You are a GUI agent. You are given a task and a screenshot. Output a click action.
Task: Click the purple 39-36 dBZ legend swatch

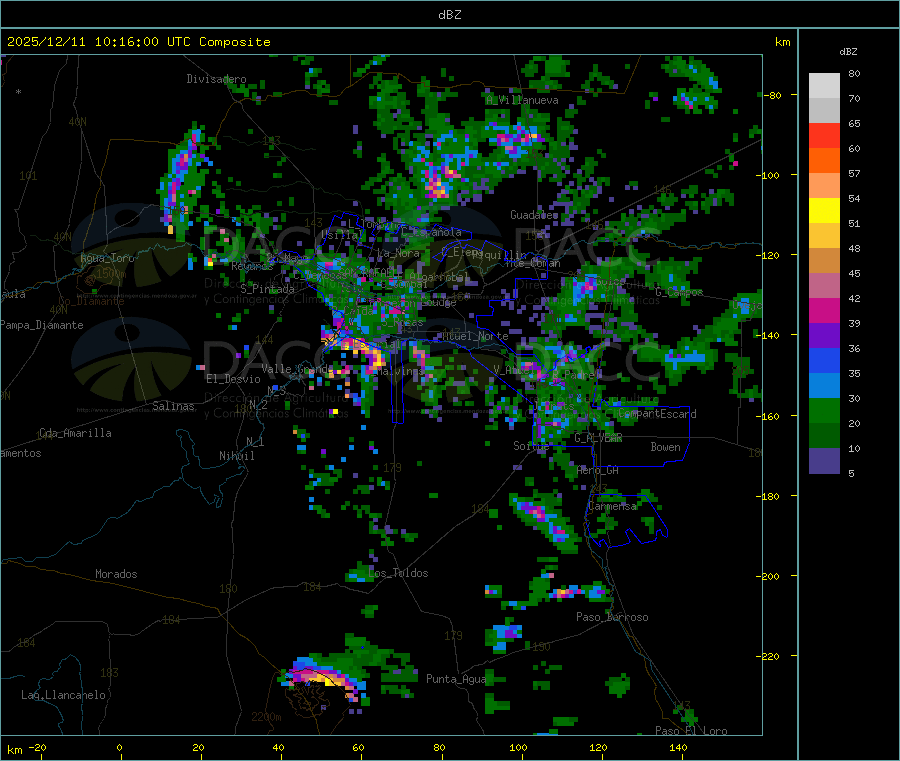824,336
